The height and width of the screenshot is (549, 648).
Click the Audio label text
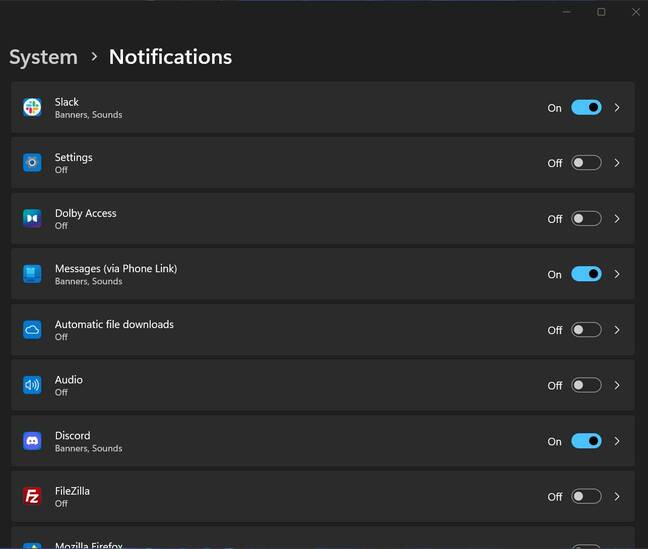click(69, 380)
